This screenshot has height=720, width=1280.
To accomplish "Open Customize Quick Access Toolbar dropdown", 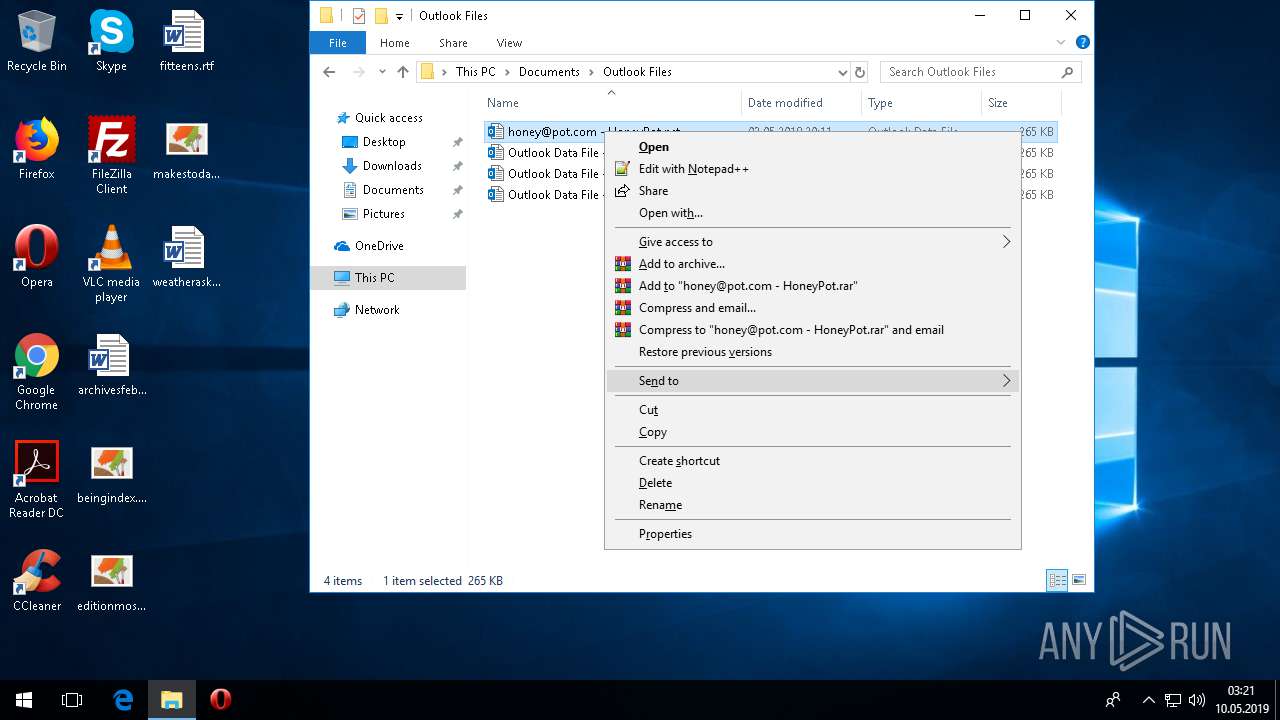I will (x=399, y=16).
